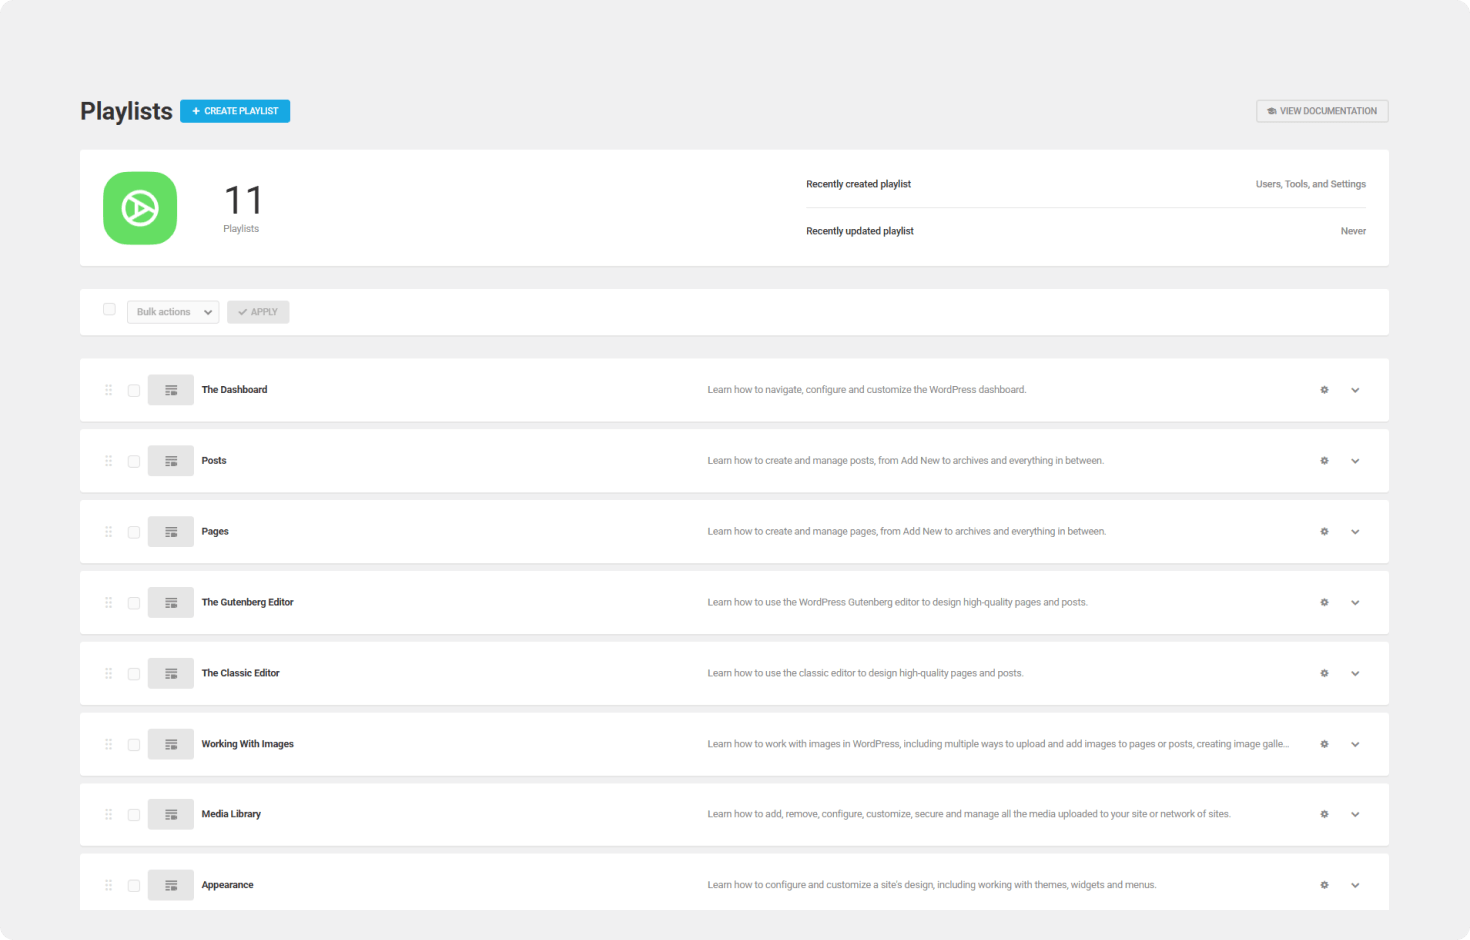Viewport: 1470px width, 940px height.
Task: Click gear icon on Appearance row
Action: pyautogui.click(x=1324, y=885)
